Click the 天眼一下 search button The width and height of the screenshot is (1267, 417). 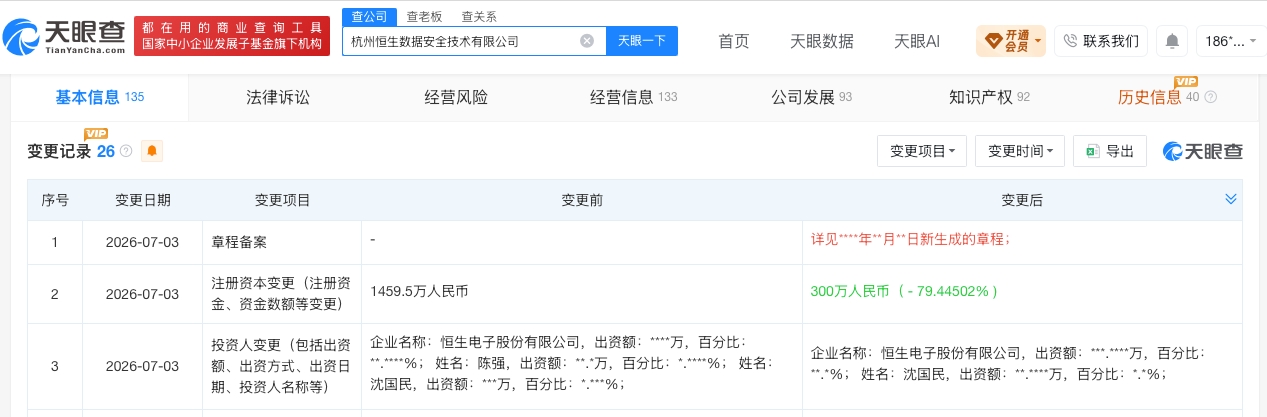[642, 41]
